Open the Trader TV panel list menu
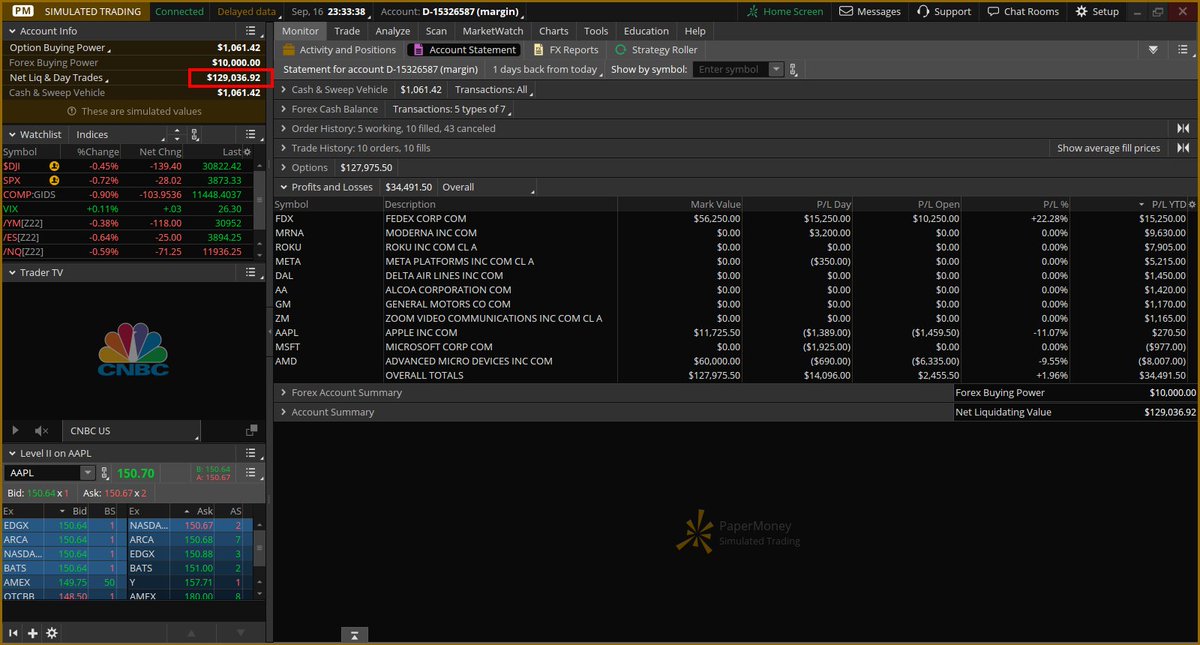This screenshot has height=645, width=1200. 253,272
